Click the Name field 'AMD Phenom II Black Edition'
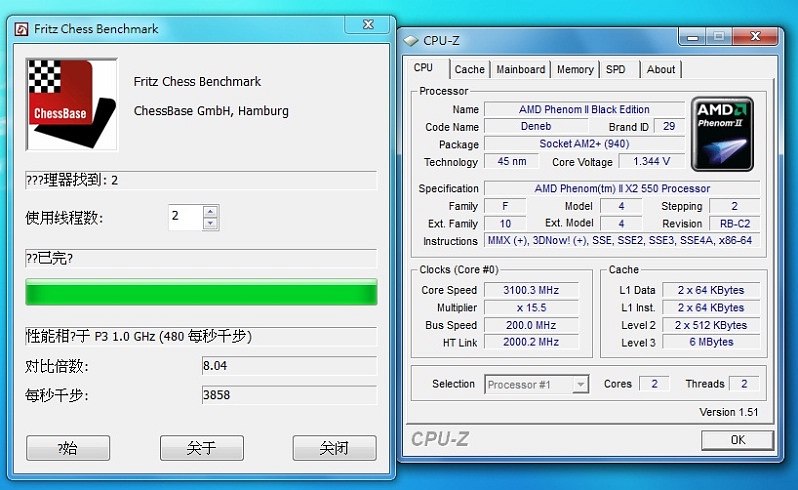 [x=584, y=109]
